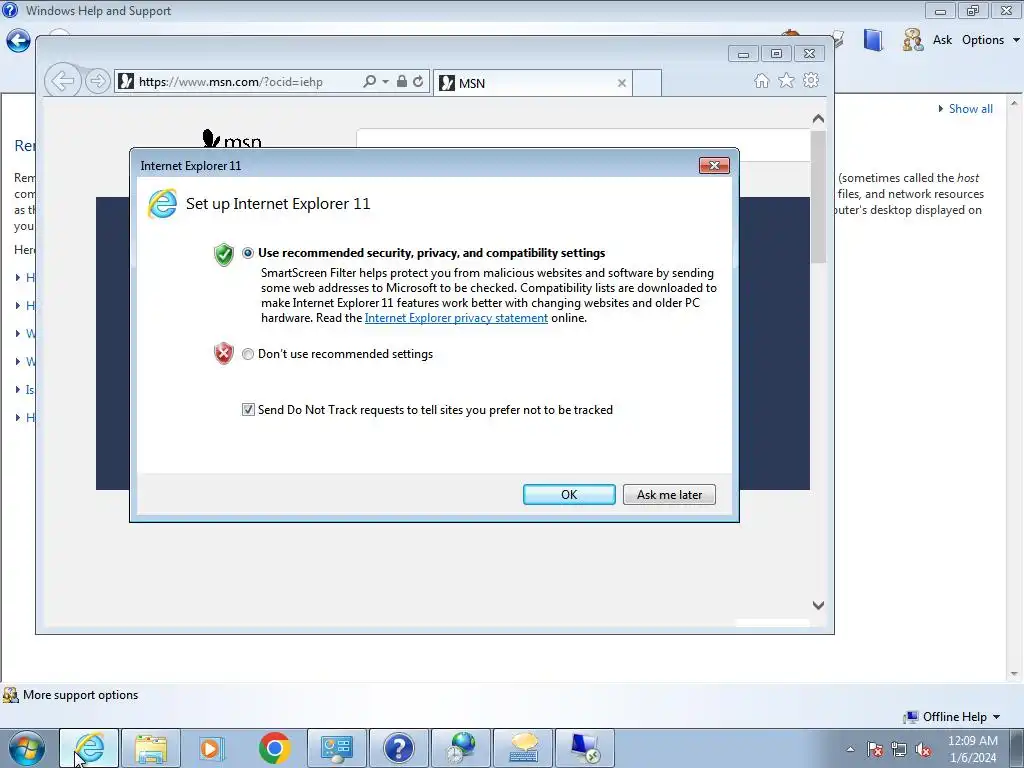Click the Control Panel taskbar icon

(x=336, y=748)
